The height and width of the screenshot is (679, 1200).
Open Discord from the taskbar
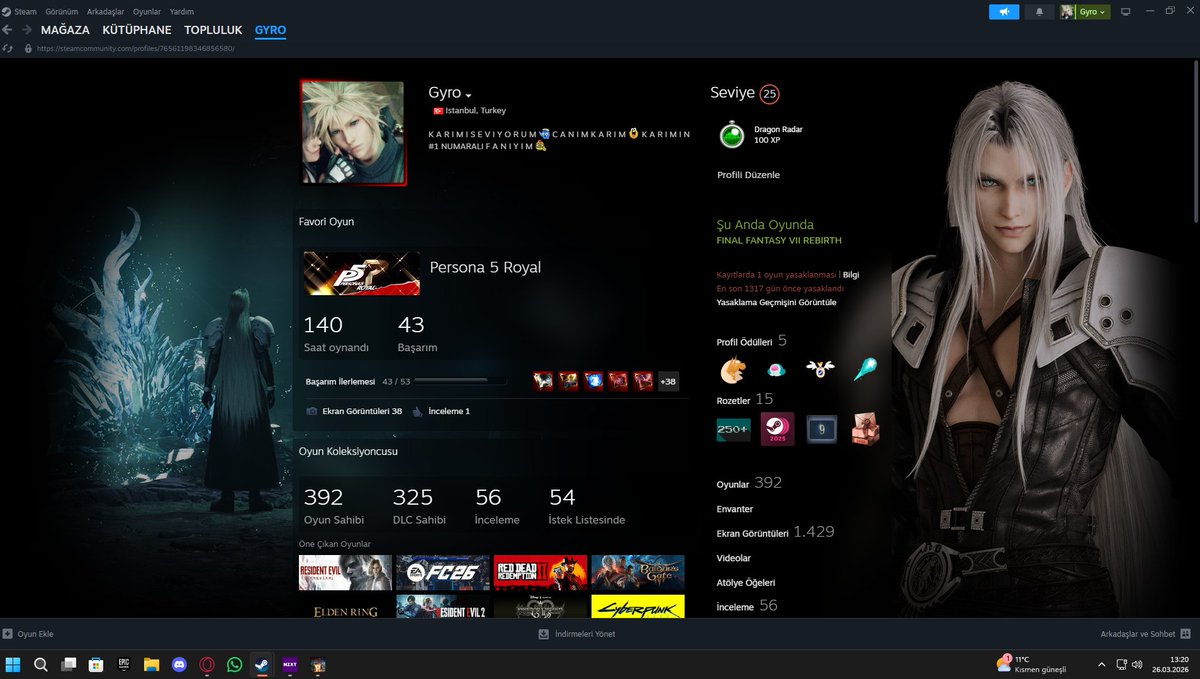click(x=179, y=664)
